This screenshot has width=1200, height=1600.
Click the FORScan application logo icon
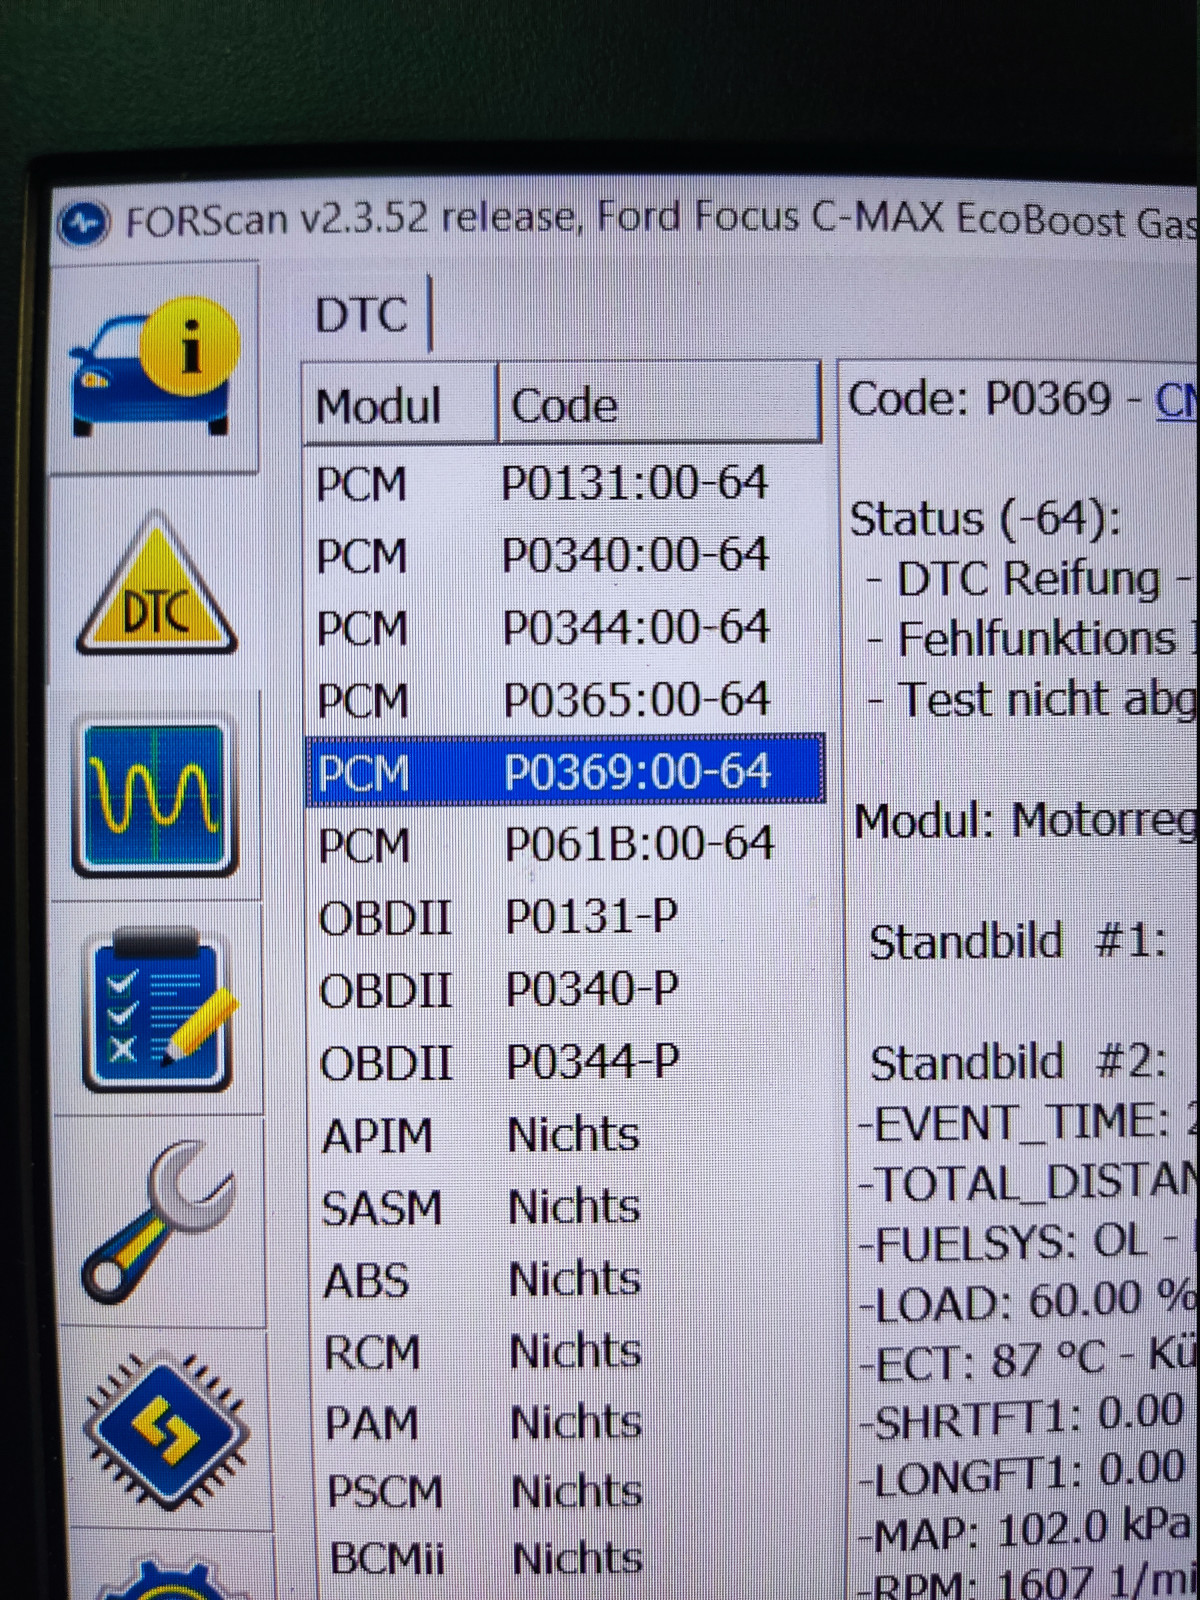pos(83,224)
